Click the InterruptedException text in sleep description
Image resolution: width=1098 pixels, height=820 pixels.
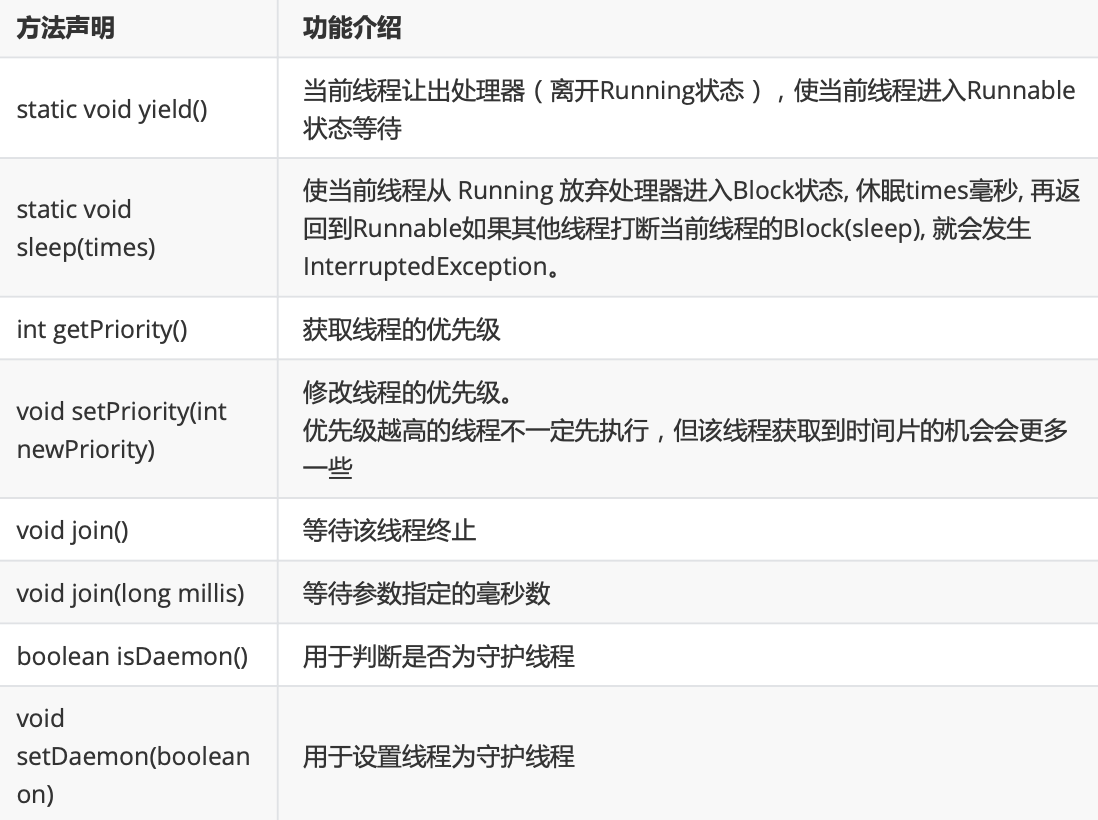426,266
